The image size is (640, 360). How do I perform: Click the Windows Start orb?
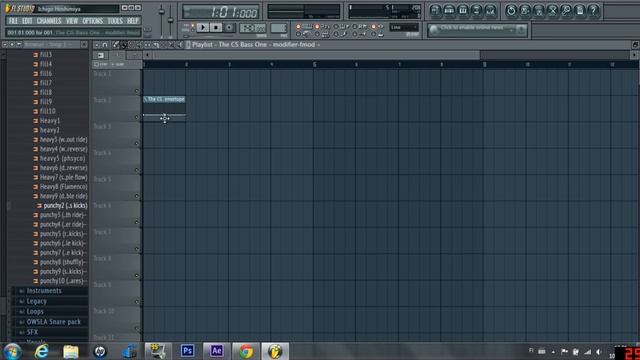click(x=12, y=351)
